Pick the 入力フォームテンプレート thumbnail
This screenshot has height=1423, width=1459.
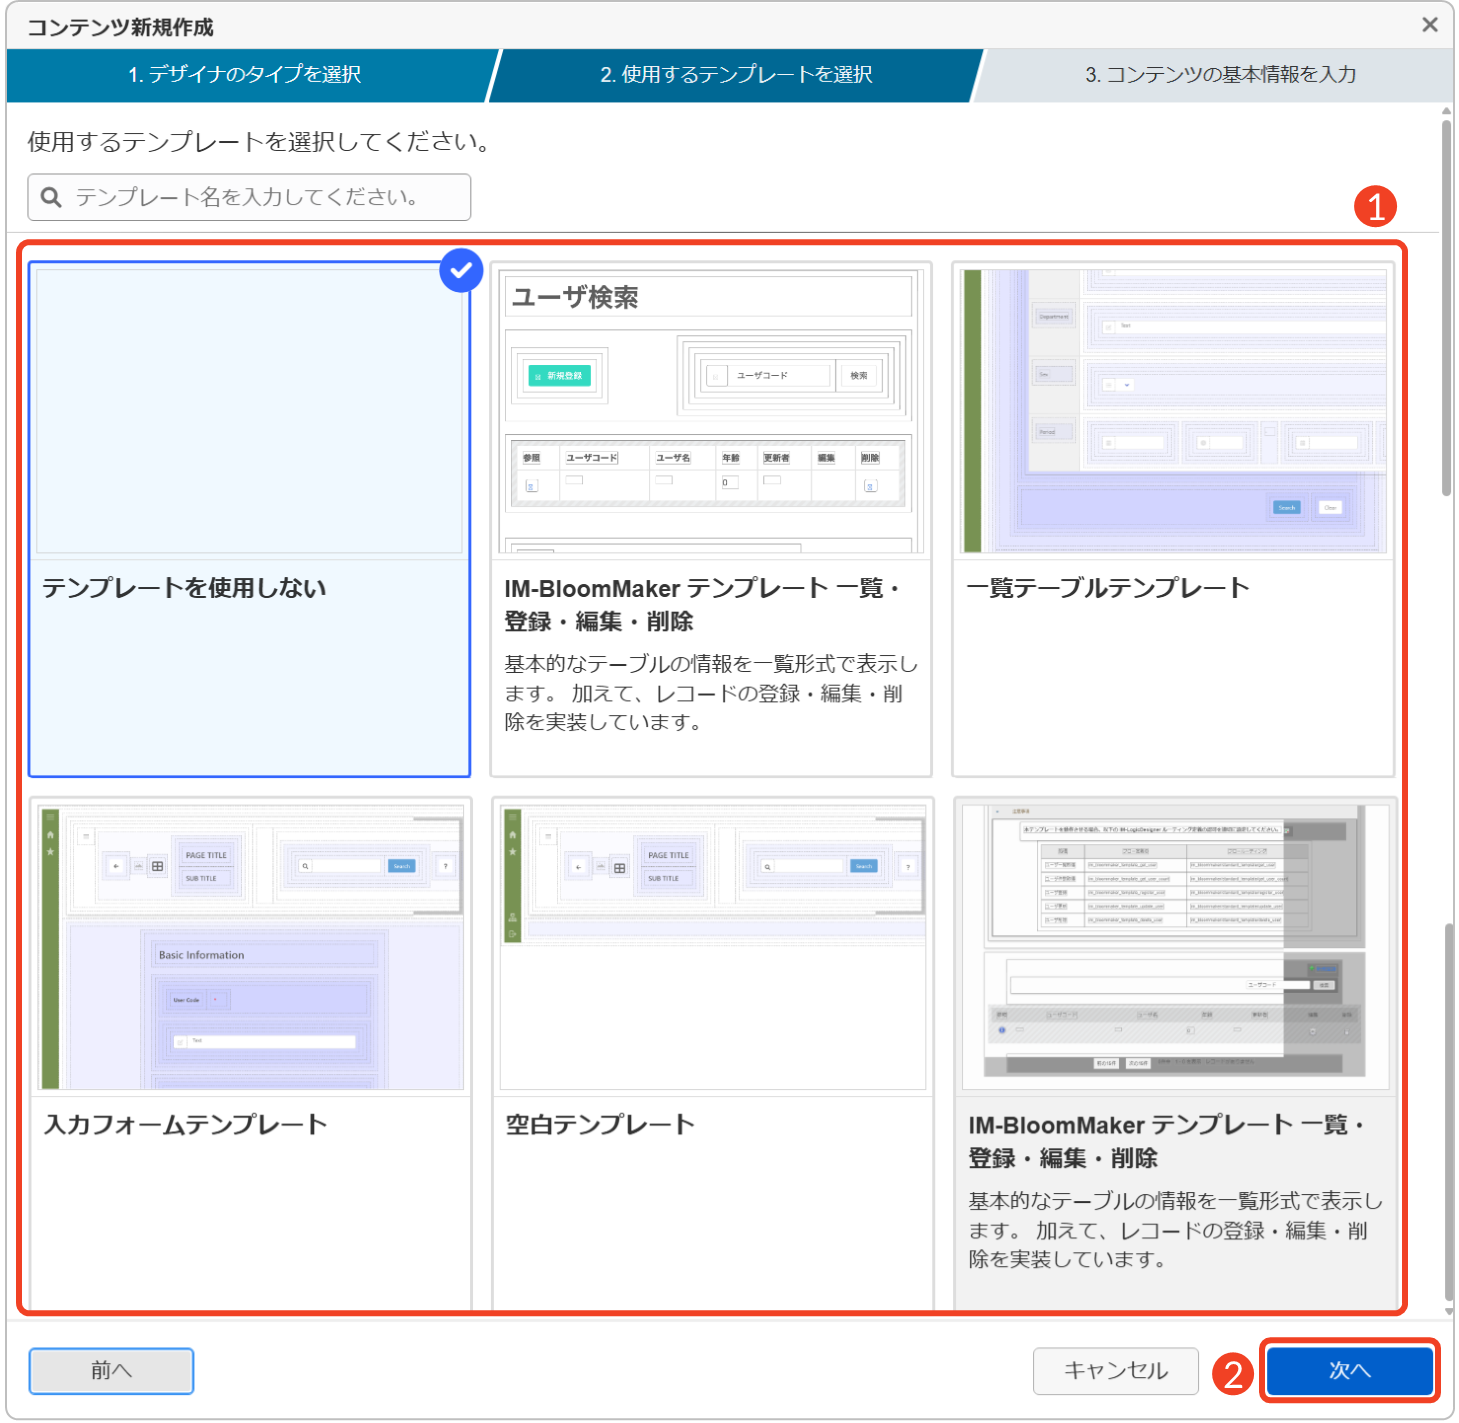[251, 947]
